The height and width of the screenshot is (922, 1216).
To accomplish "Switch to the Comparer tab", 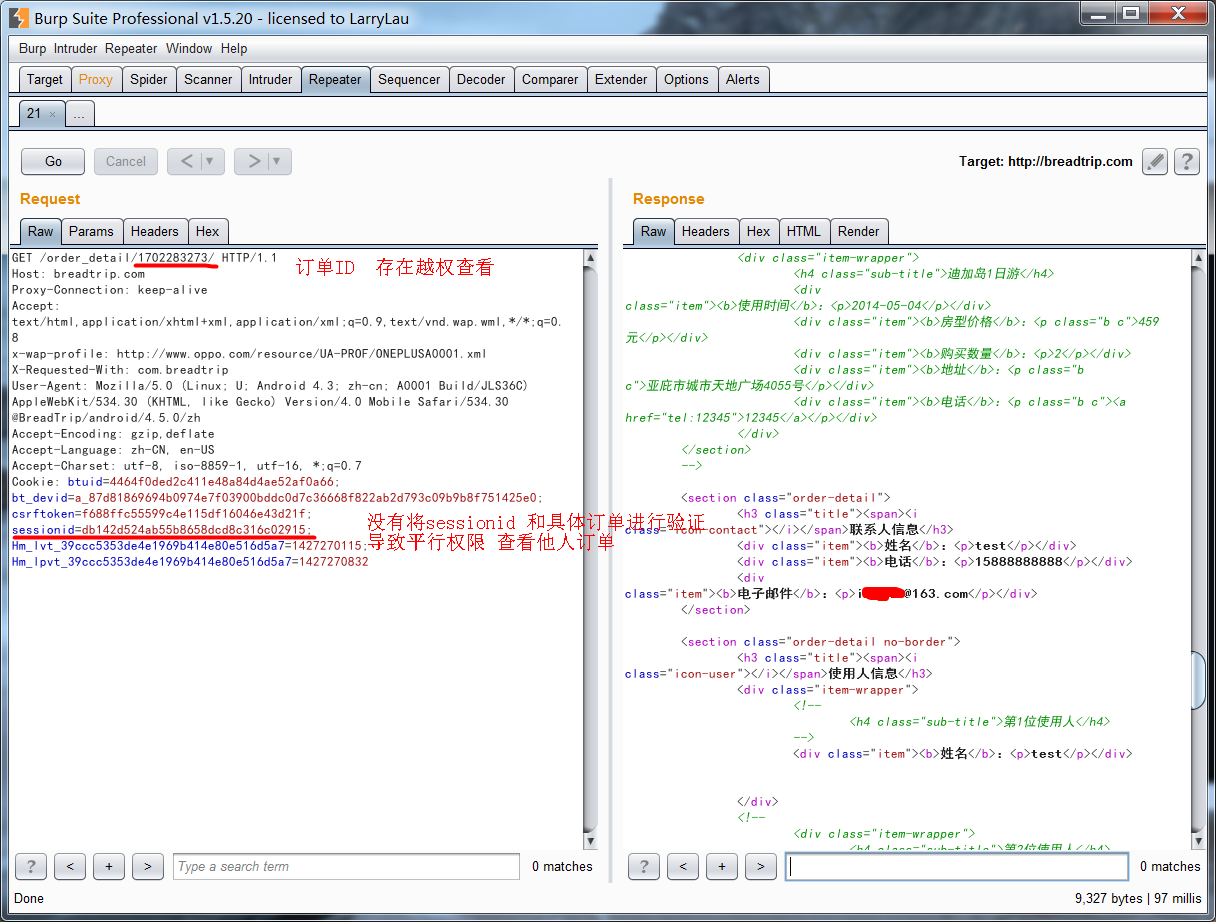I will click(550, 79).
